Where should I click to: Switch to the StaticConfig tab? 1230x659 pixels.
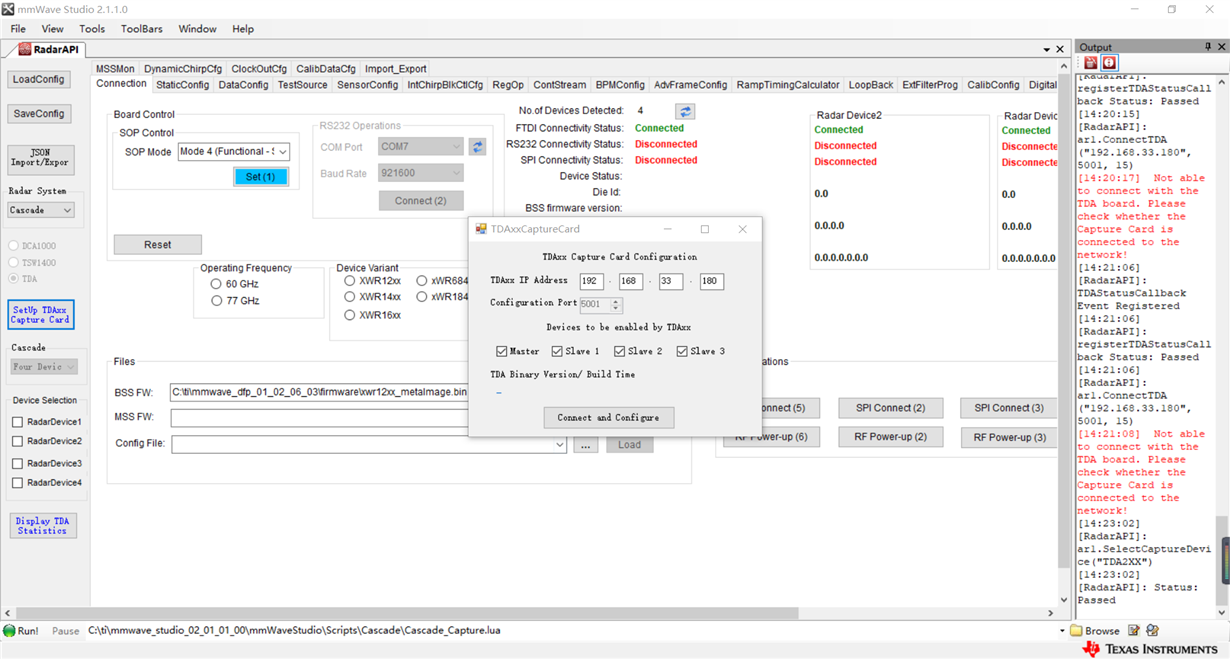[182, 85]
